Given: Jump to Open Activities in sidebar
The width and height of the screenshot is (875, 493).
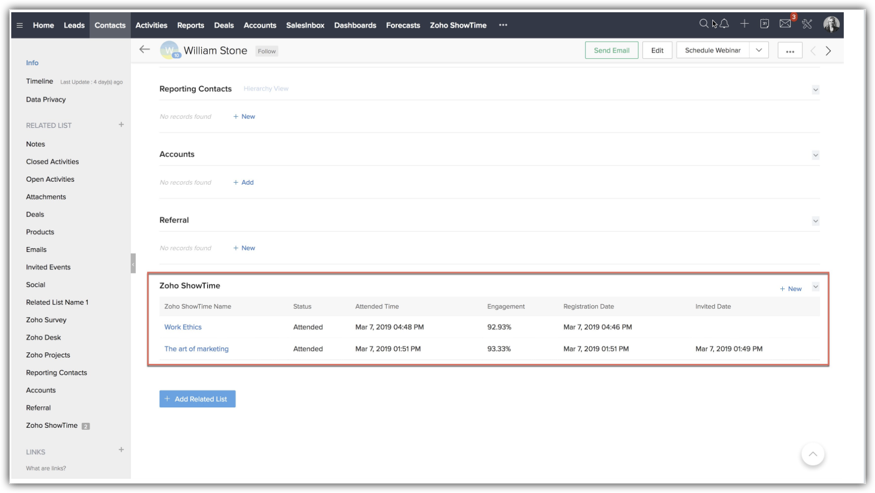Looking at the screenshot, I should coord(50,179).
